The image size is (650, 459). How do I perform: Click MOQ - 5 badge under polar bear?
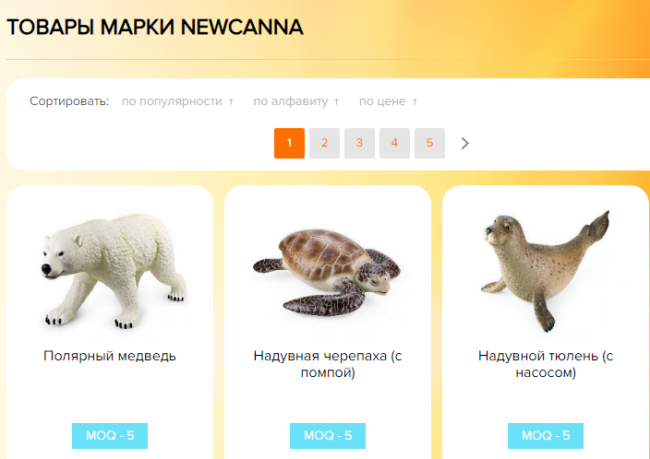(x=110, y=436)
